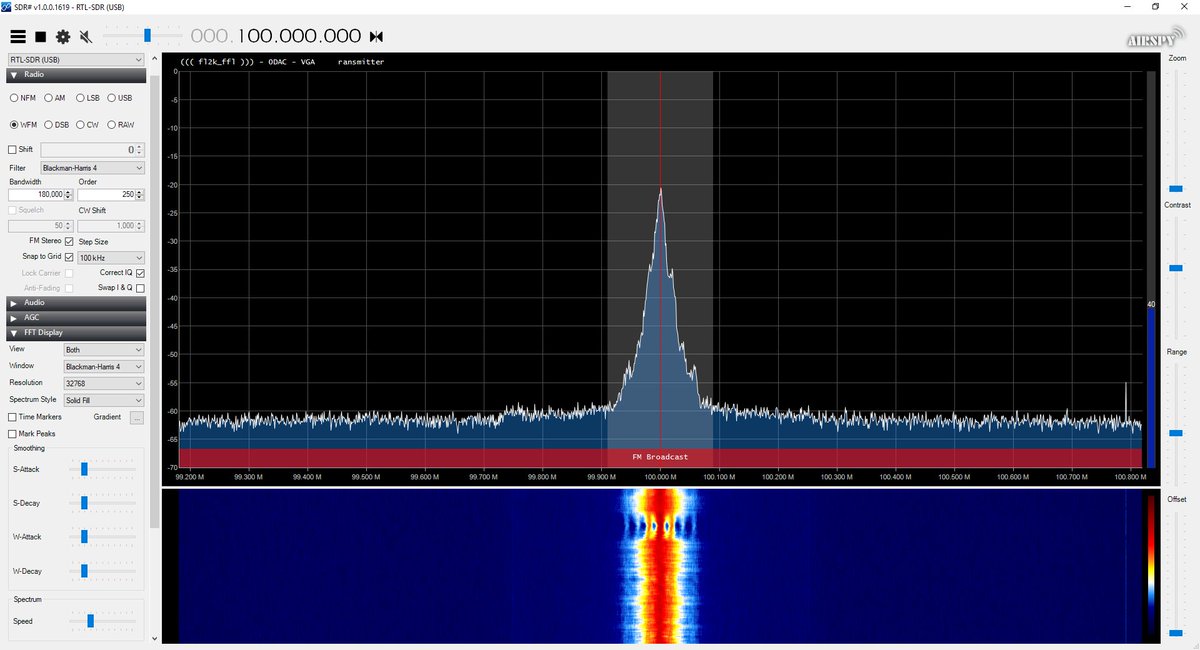This screenshot has width=1200, height=650.
Task: Adjust the W-Decay slider
Action: tap(85, 571)
